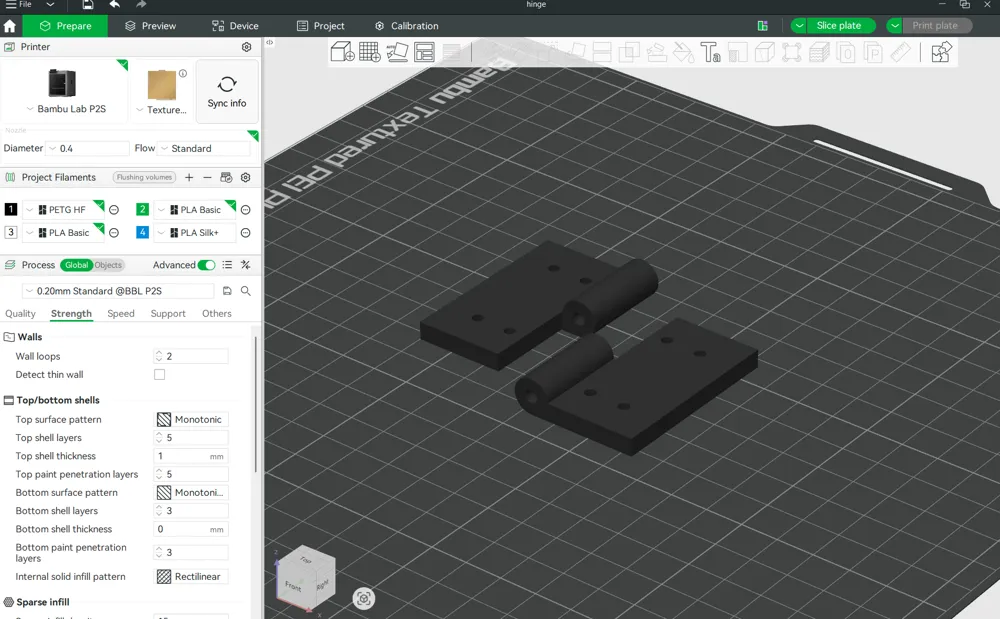Open the nozzle Diameter 0.4 dropdown

(x=88, y=149)
